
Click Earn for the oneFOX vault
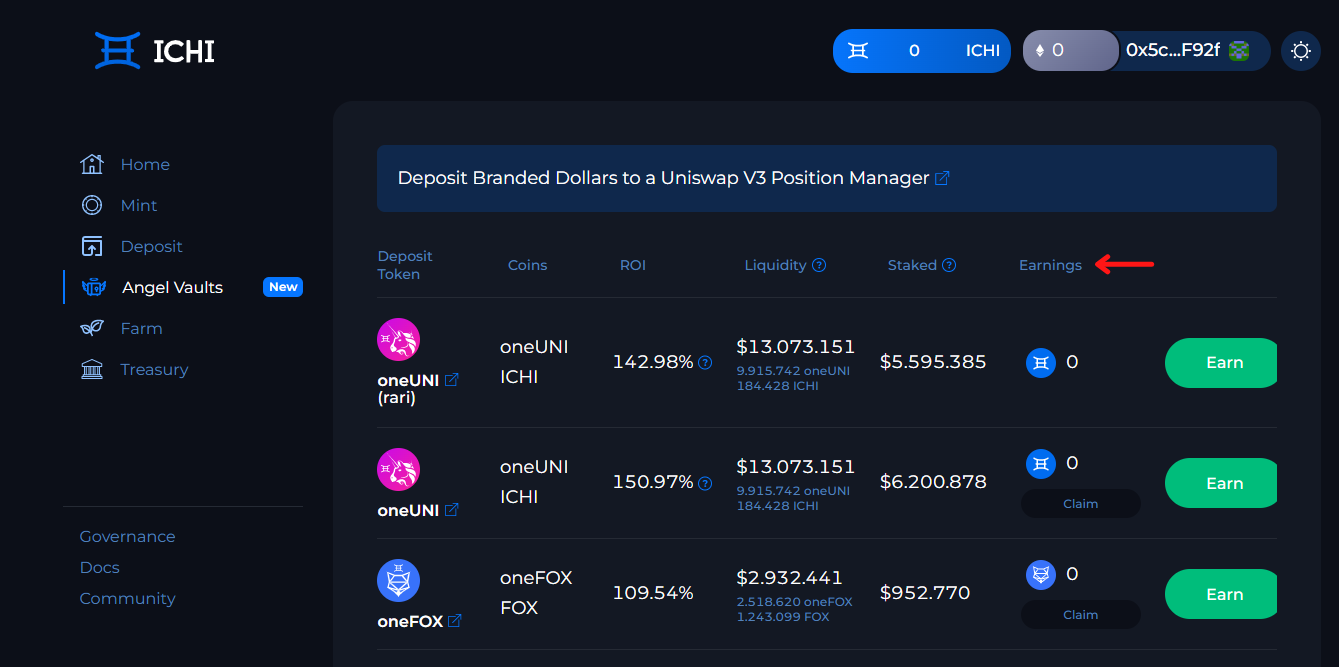pos(1221,595)
